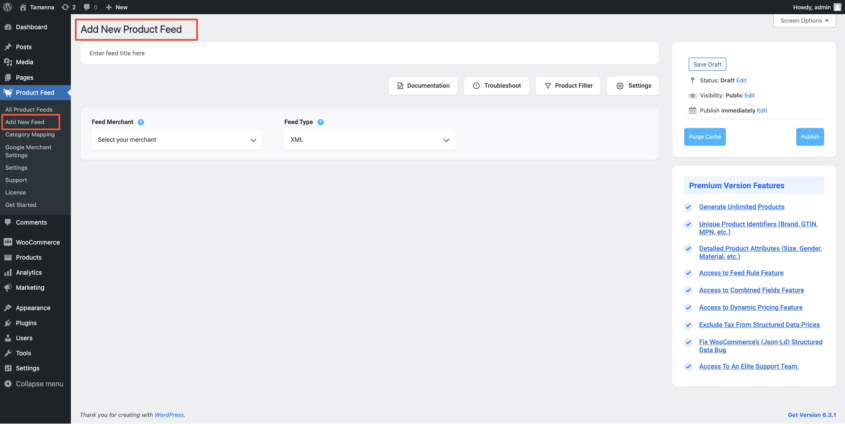Open Category Mapping submenu
This screenshot has width=845, height=424.
[x=30, y=135]
